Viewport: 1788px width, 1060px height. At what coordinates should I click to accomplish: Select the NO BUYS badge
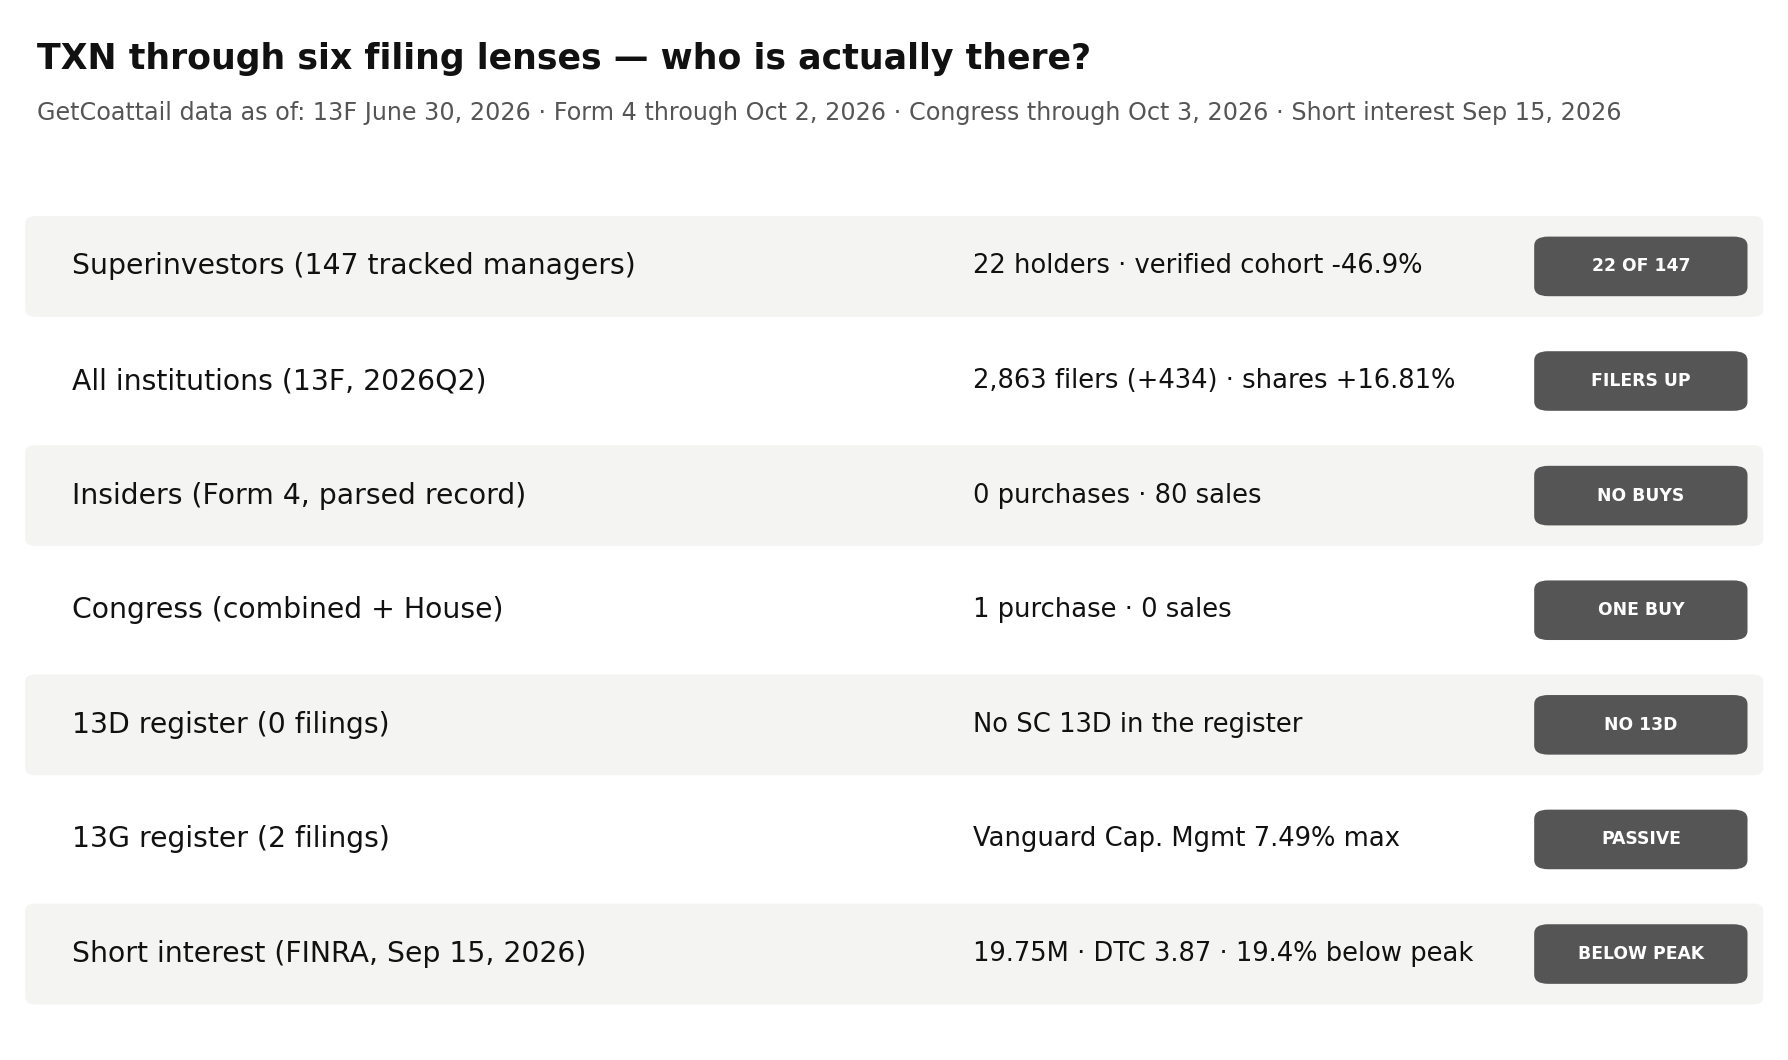click(x=1640, y=495)
